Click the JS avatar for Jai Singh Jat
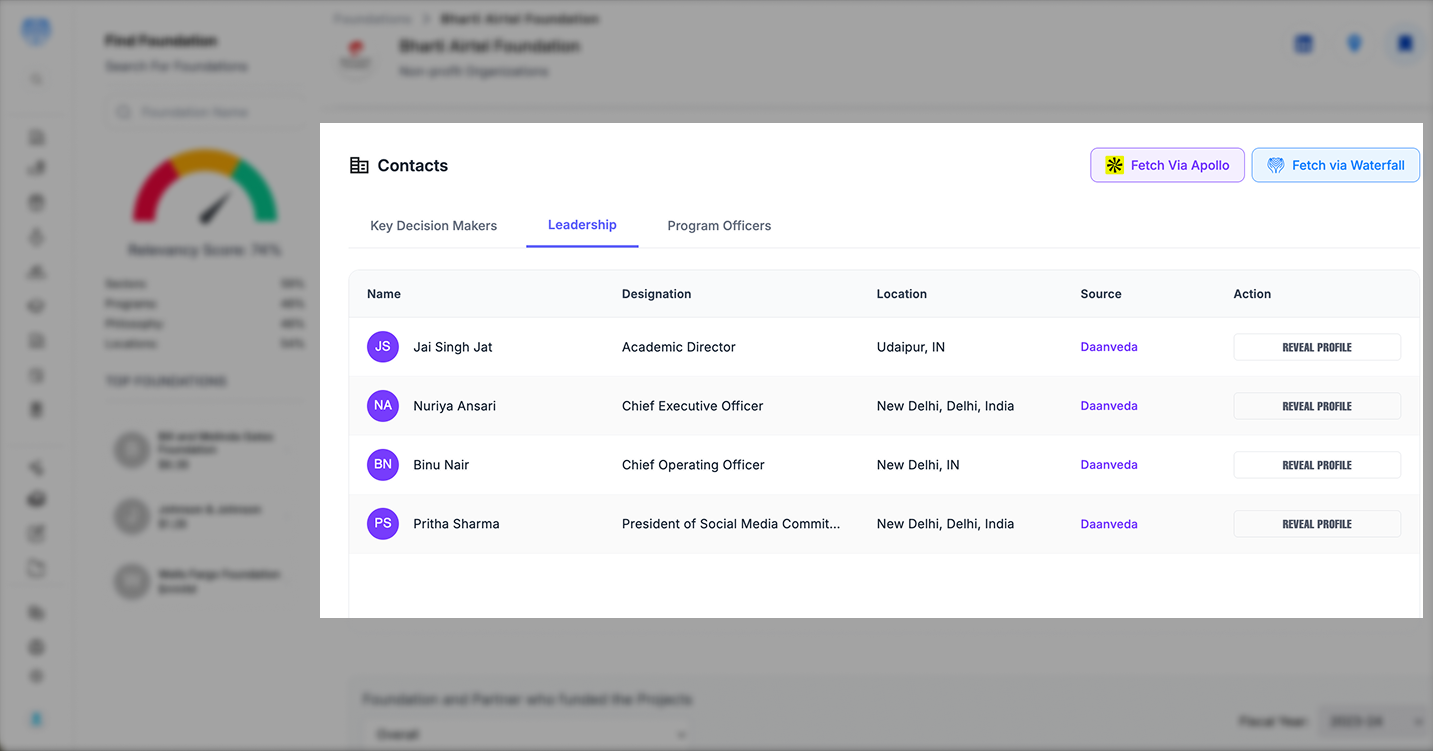Image resolution: width=1433 pixels, height=751 pixels. coord(383,347)
